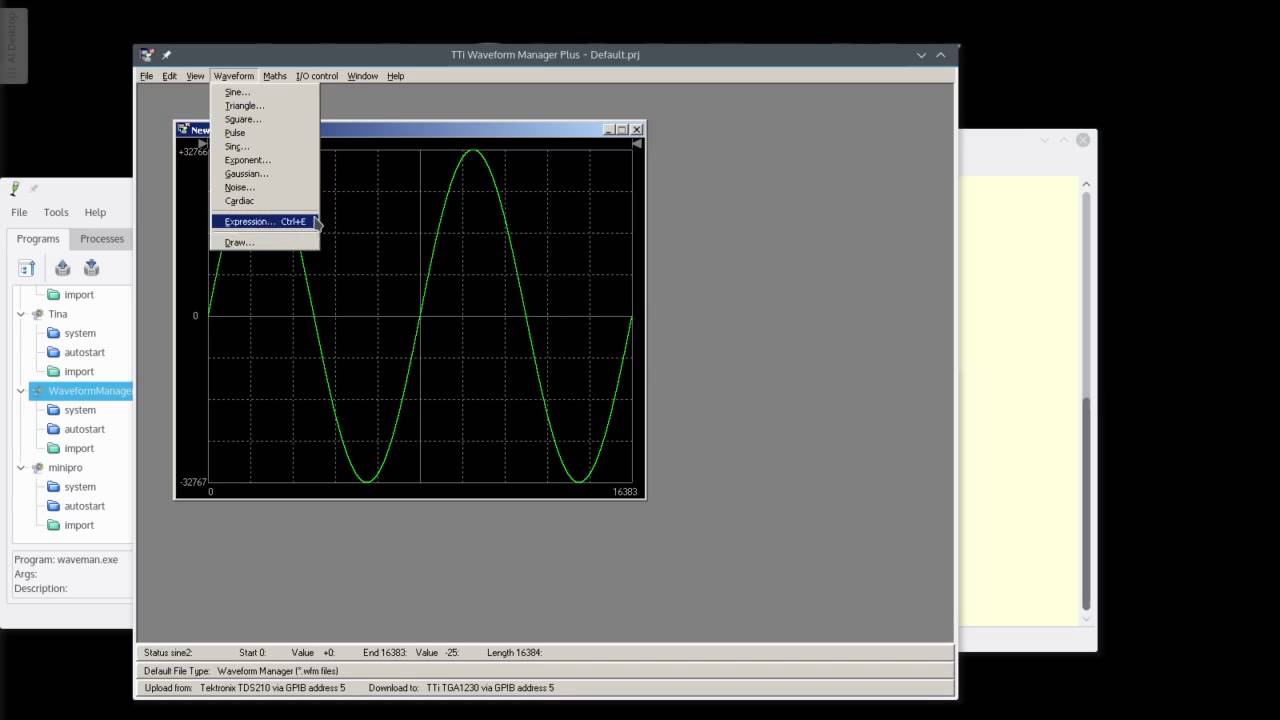This screenshot has height=720, width=1280.
Task: Select autostart folder under minipro
Action: 84,506
